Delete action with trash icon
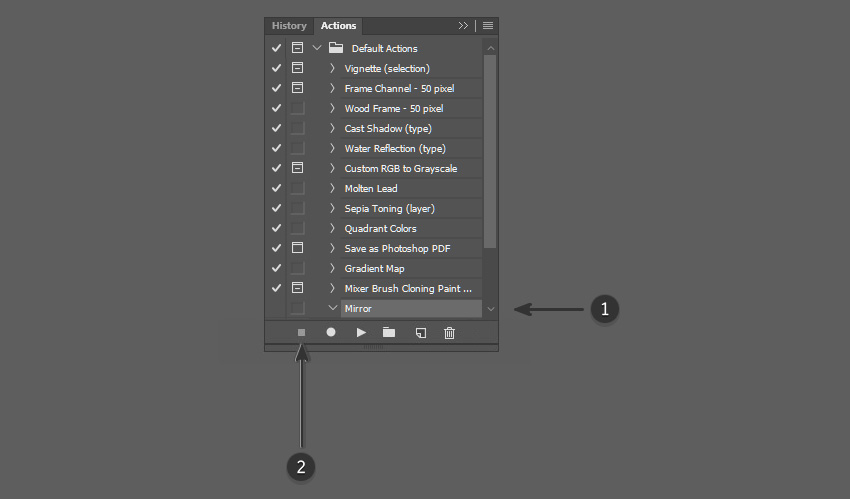The image size is (850, 499). (x=449, y=333)
